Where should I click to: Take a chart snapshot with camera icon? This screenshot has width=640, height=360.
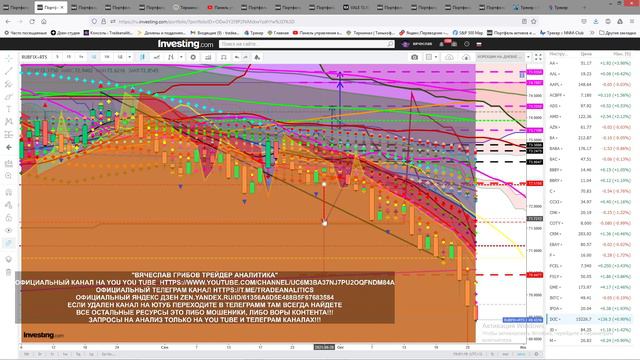pos(414,57)
